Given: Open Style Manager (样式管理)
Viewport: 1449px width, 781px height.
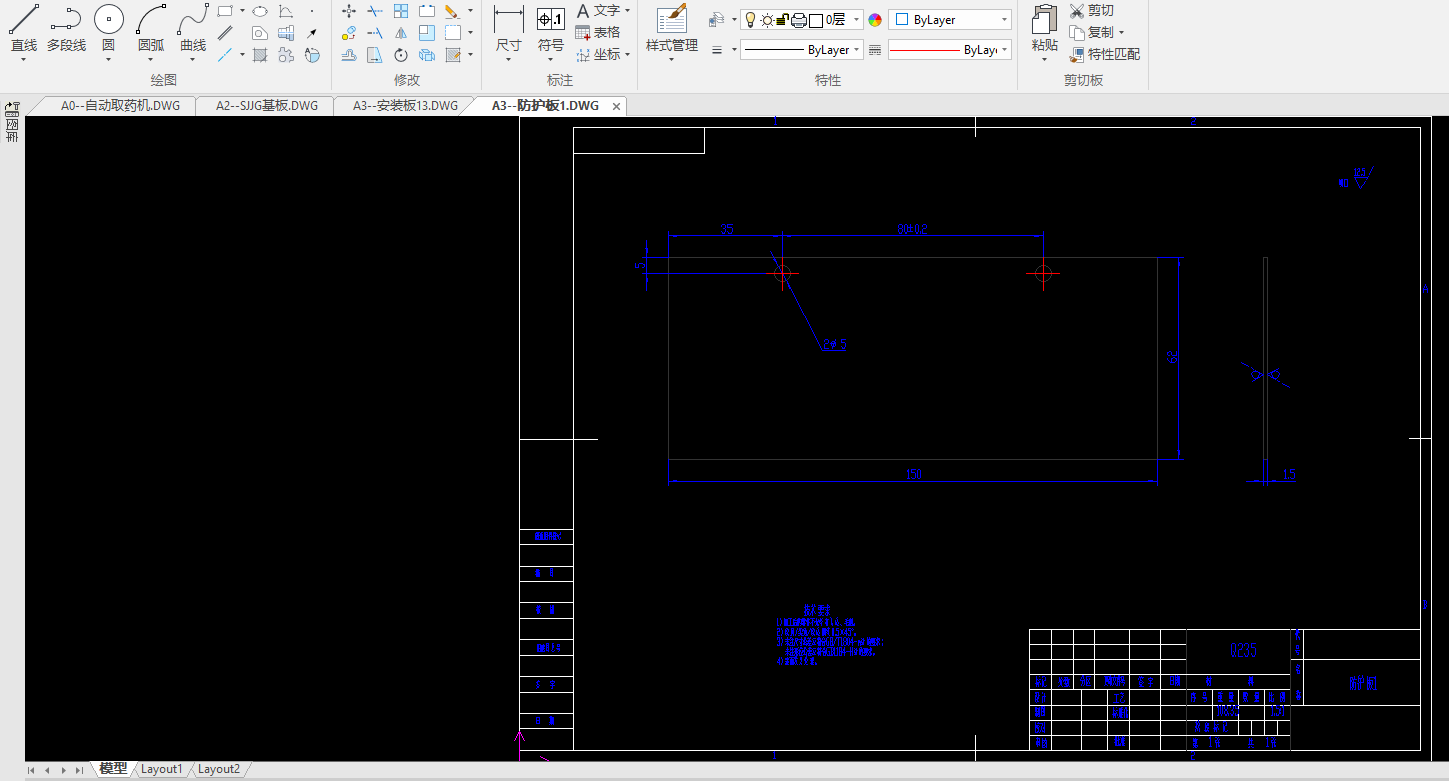Looking at the screenshot, I should [x=671, y=28].
